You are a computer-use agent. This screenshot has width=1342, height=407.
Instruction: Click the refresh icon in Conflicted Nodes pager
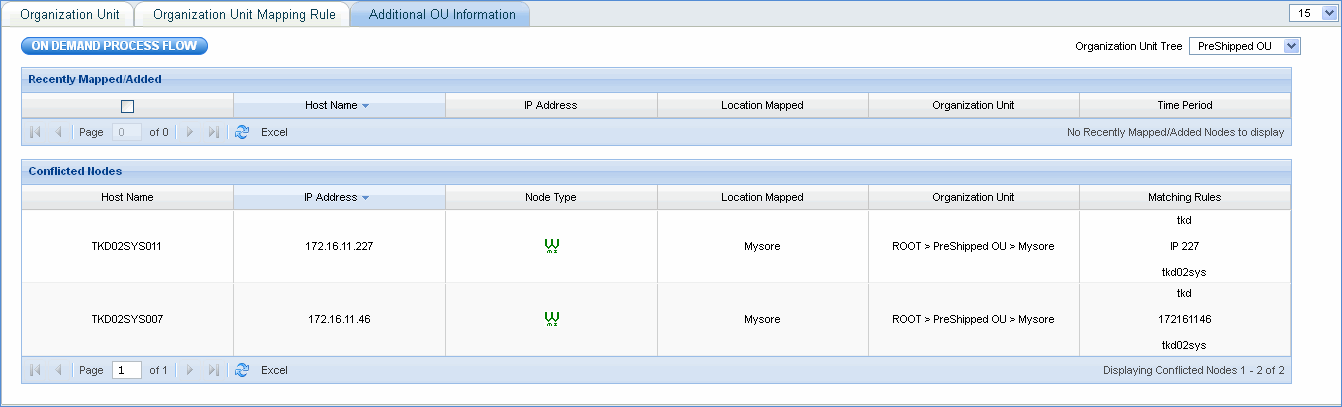coord(241,370)
